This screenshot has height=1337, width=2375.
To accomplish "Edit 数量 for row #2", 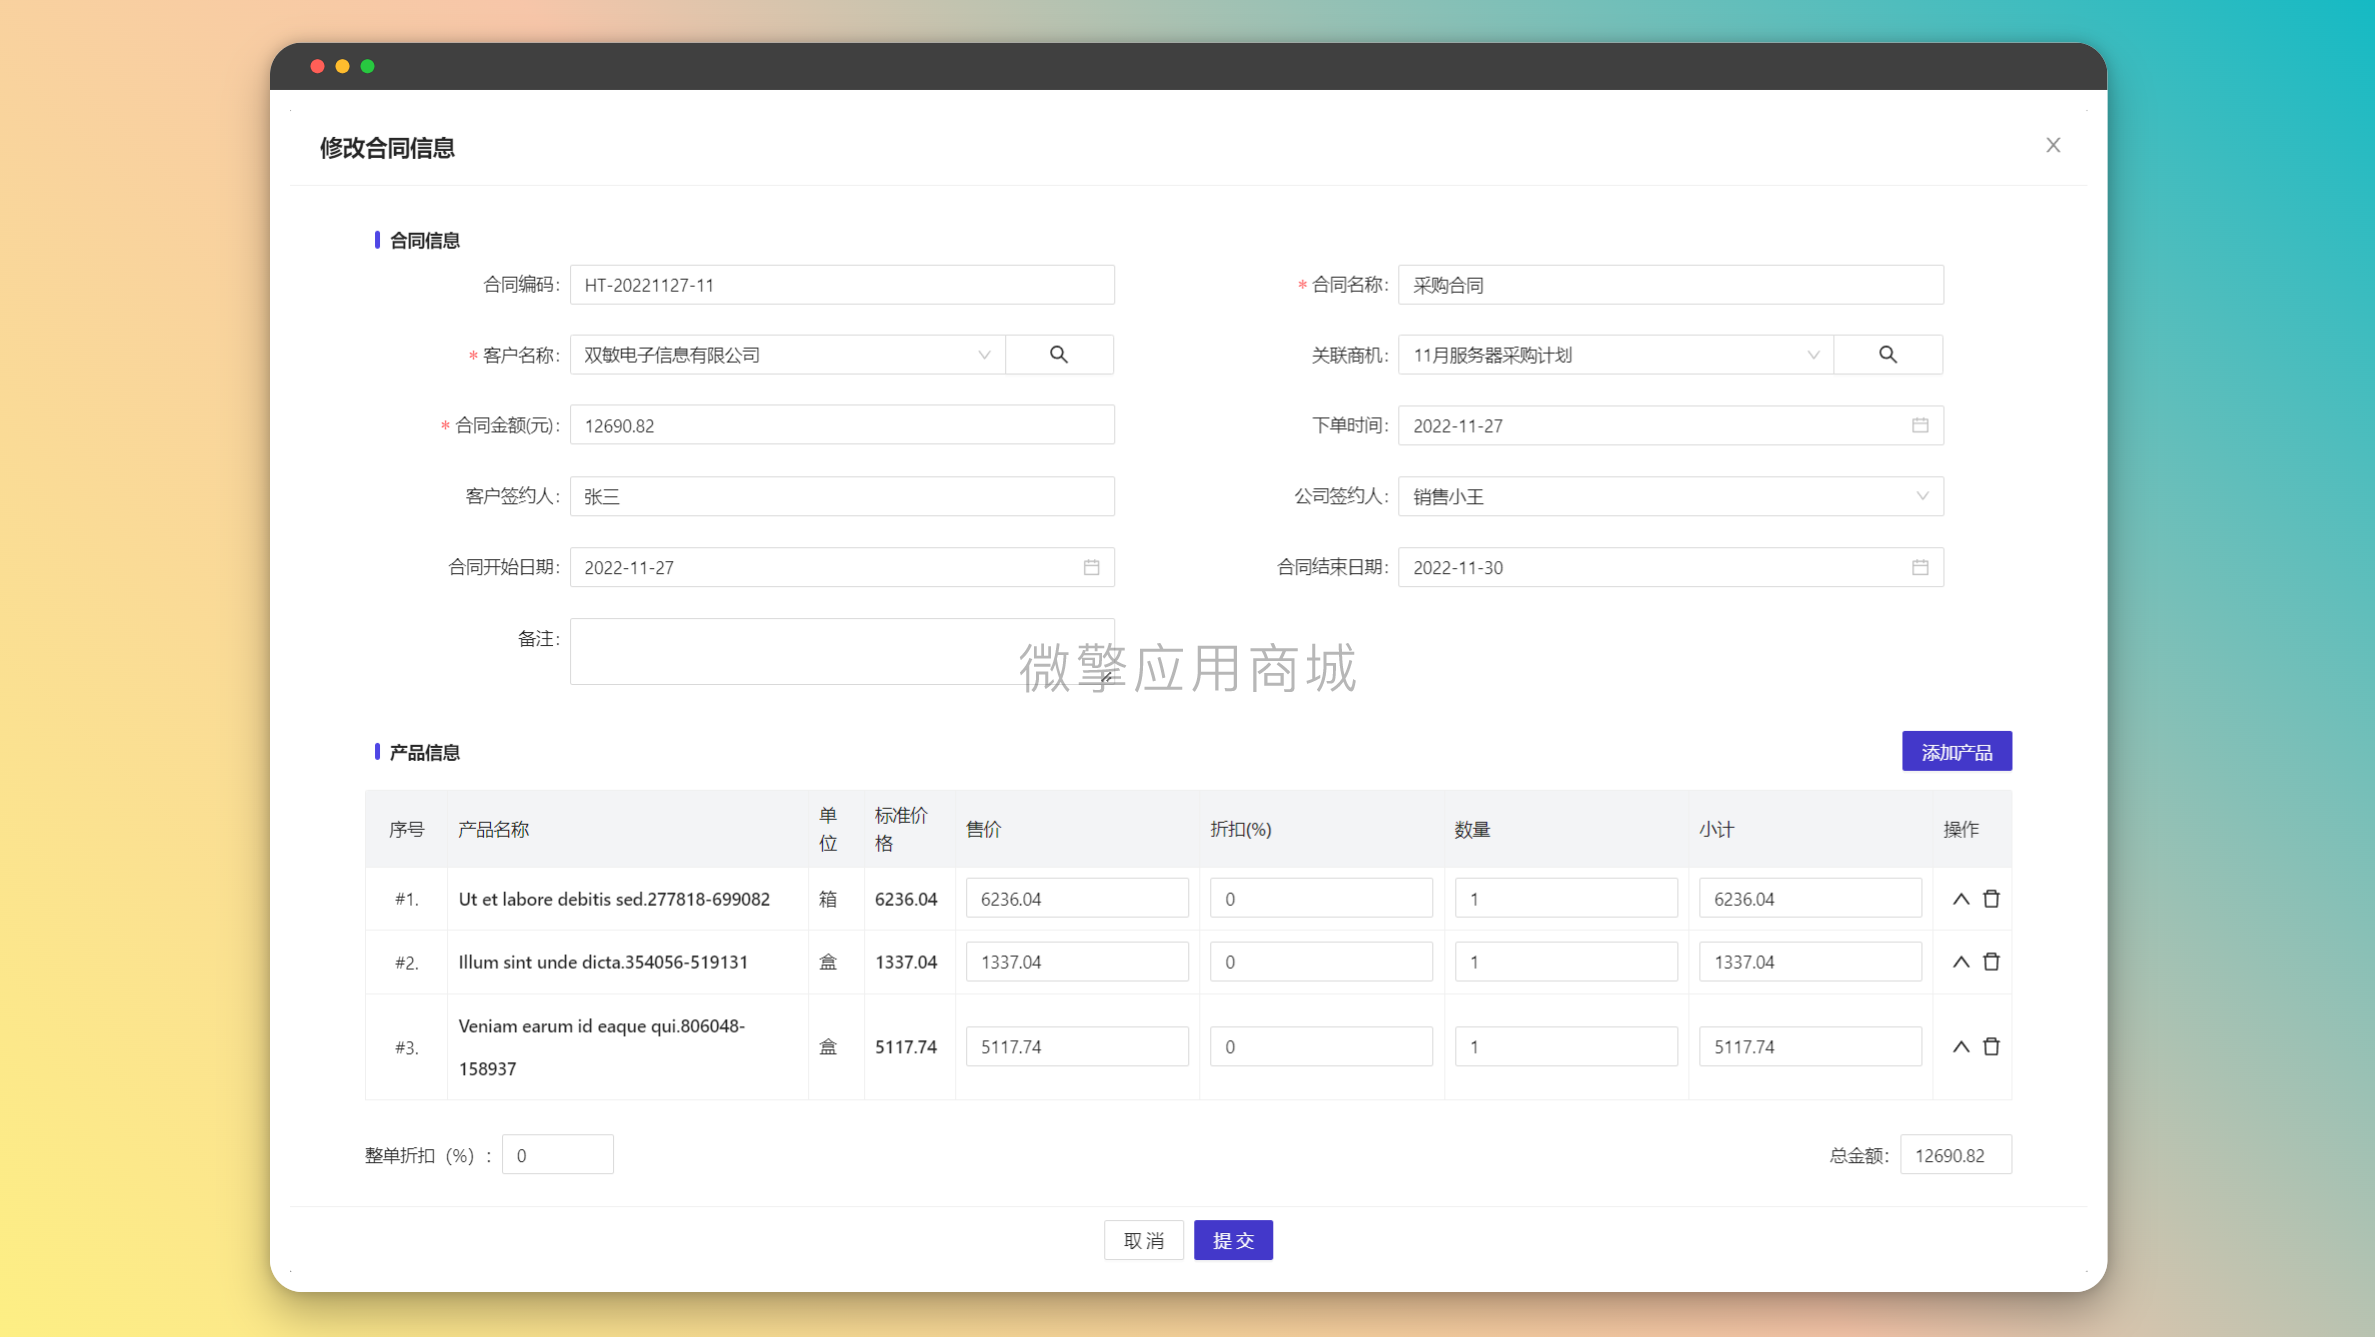I will pyautogui.click(x=1566, y=962).
